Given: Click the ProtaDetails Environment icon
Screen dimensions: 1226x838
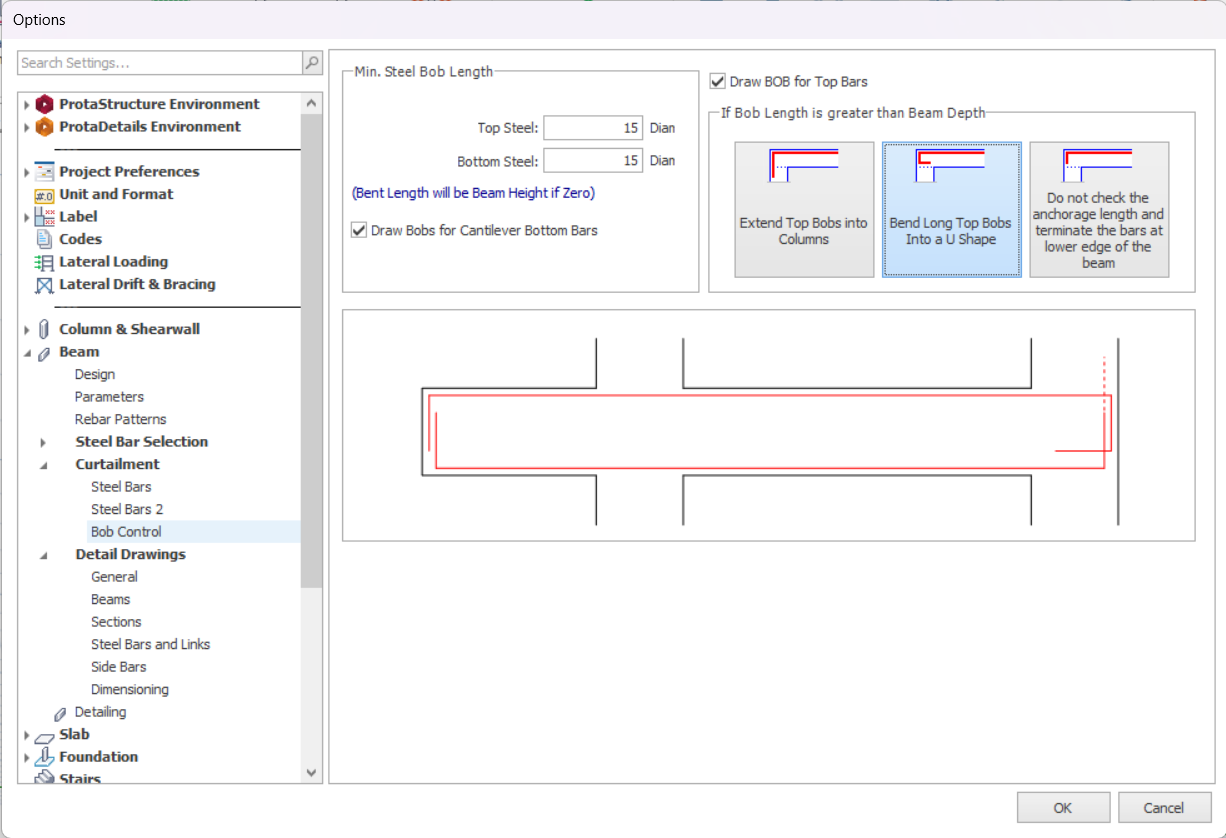Looking at the screenshot, I should pos(44,127).
